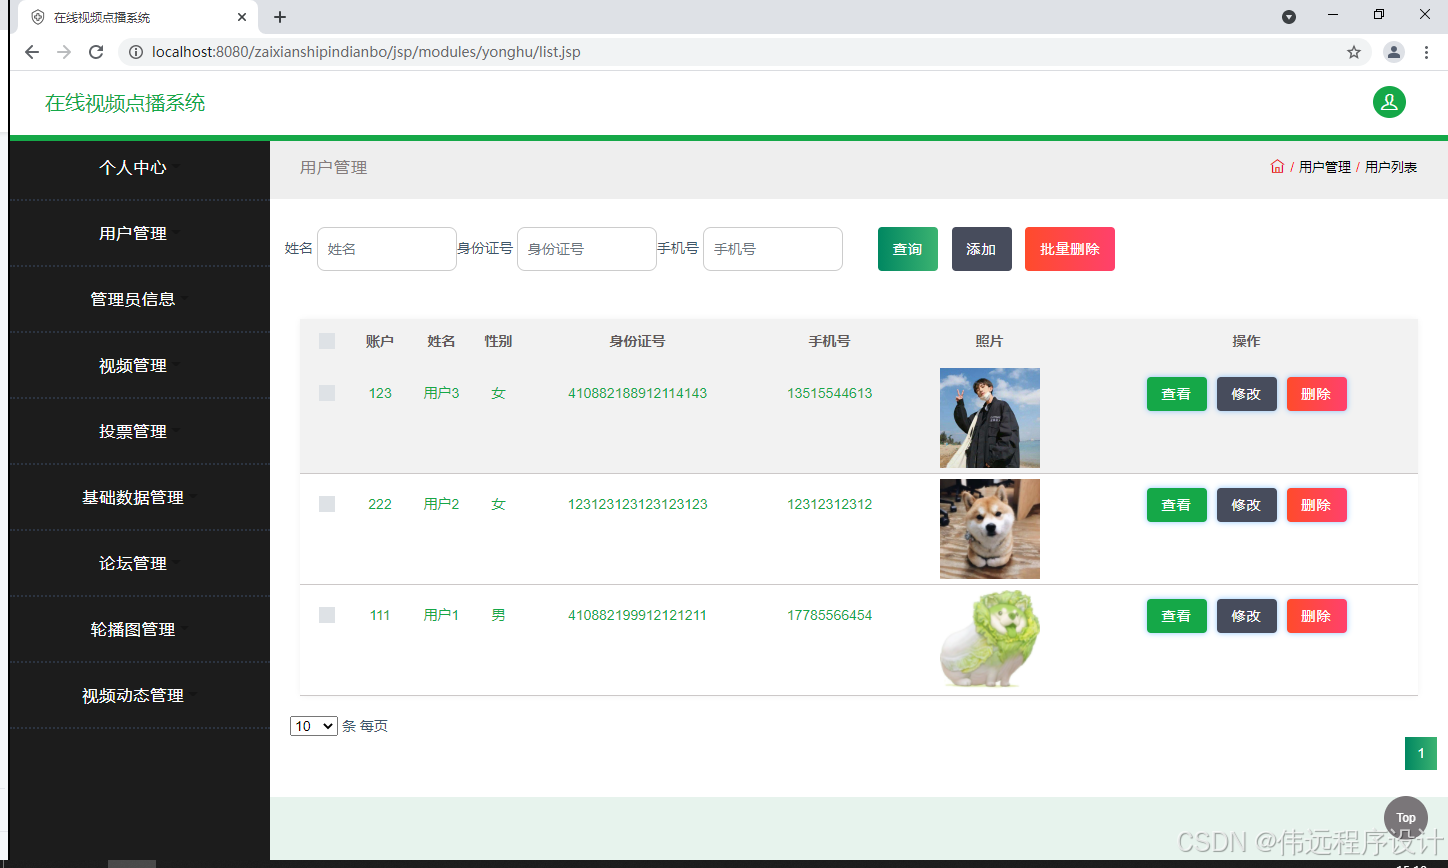Click the 在线视频点播系统 site title
1448x868 pixels.
(125, 103)
